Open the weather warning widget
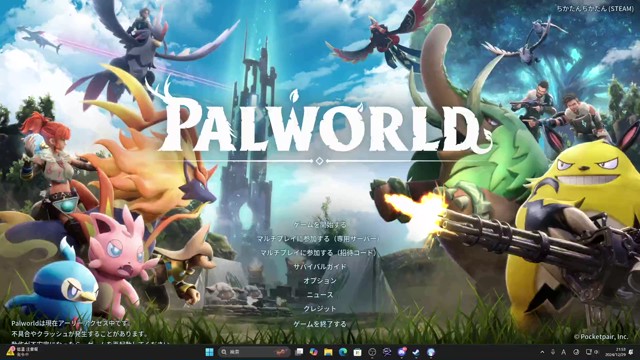 coord(22,352)
